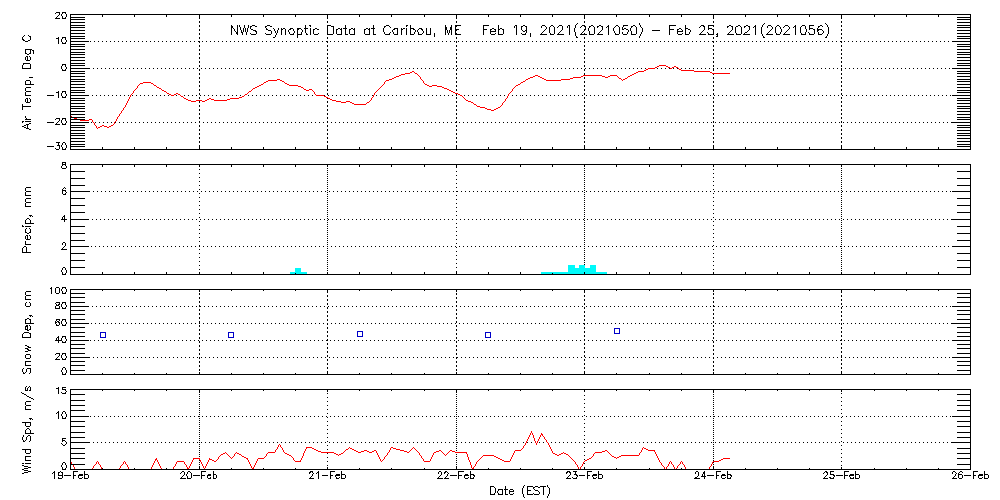Click the cyan precipitation bars near 23-Feb
Image resolution: width=1000 pixels, height=500 pixels.
(580, 268)
